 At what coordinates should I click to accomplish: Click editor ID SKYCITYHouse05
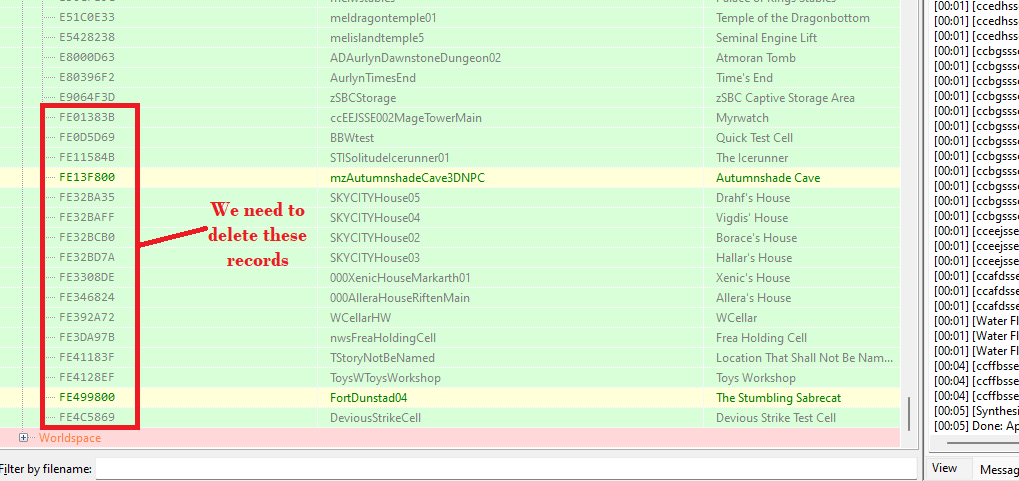click(x=375, y=198)
